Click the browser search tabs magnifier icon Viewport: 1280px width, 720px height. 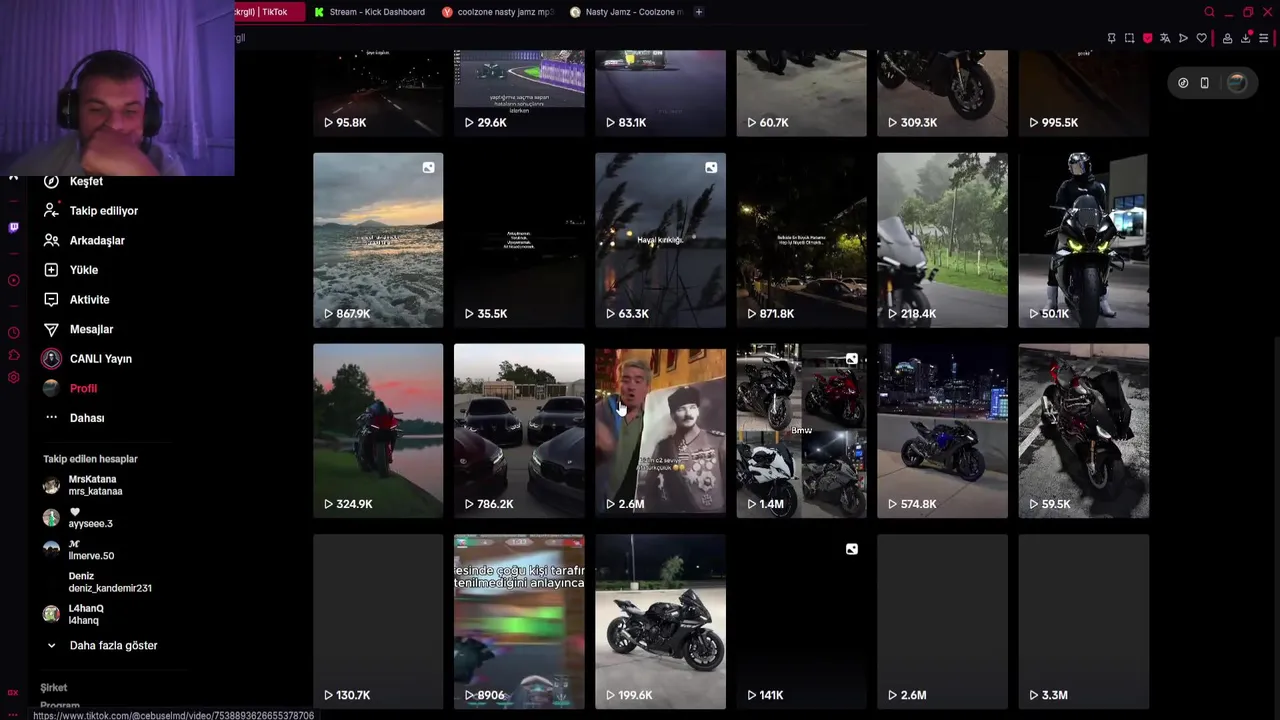[1209, 12]
